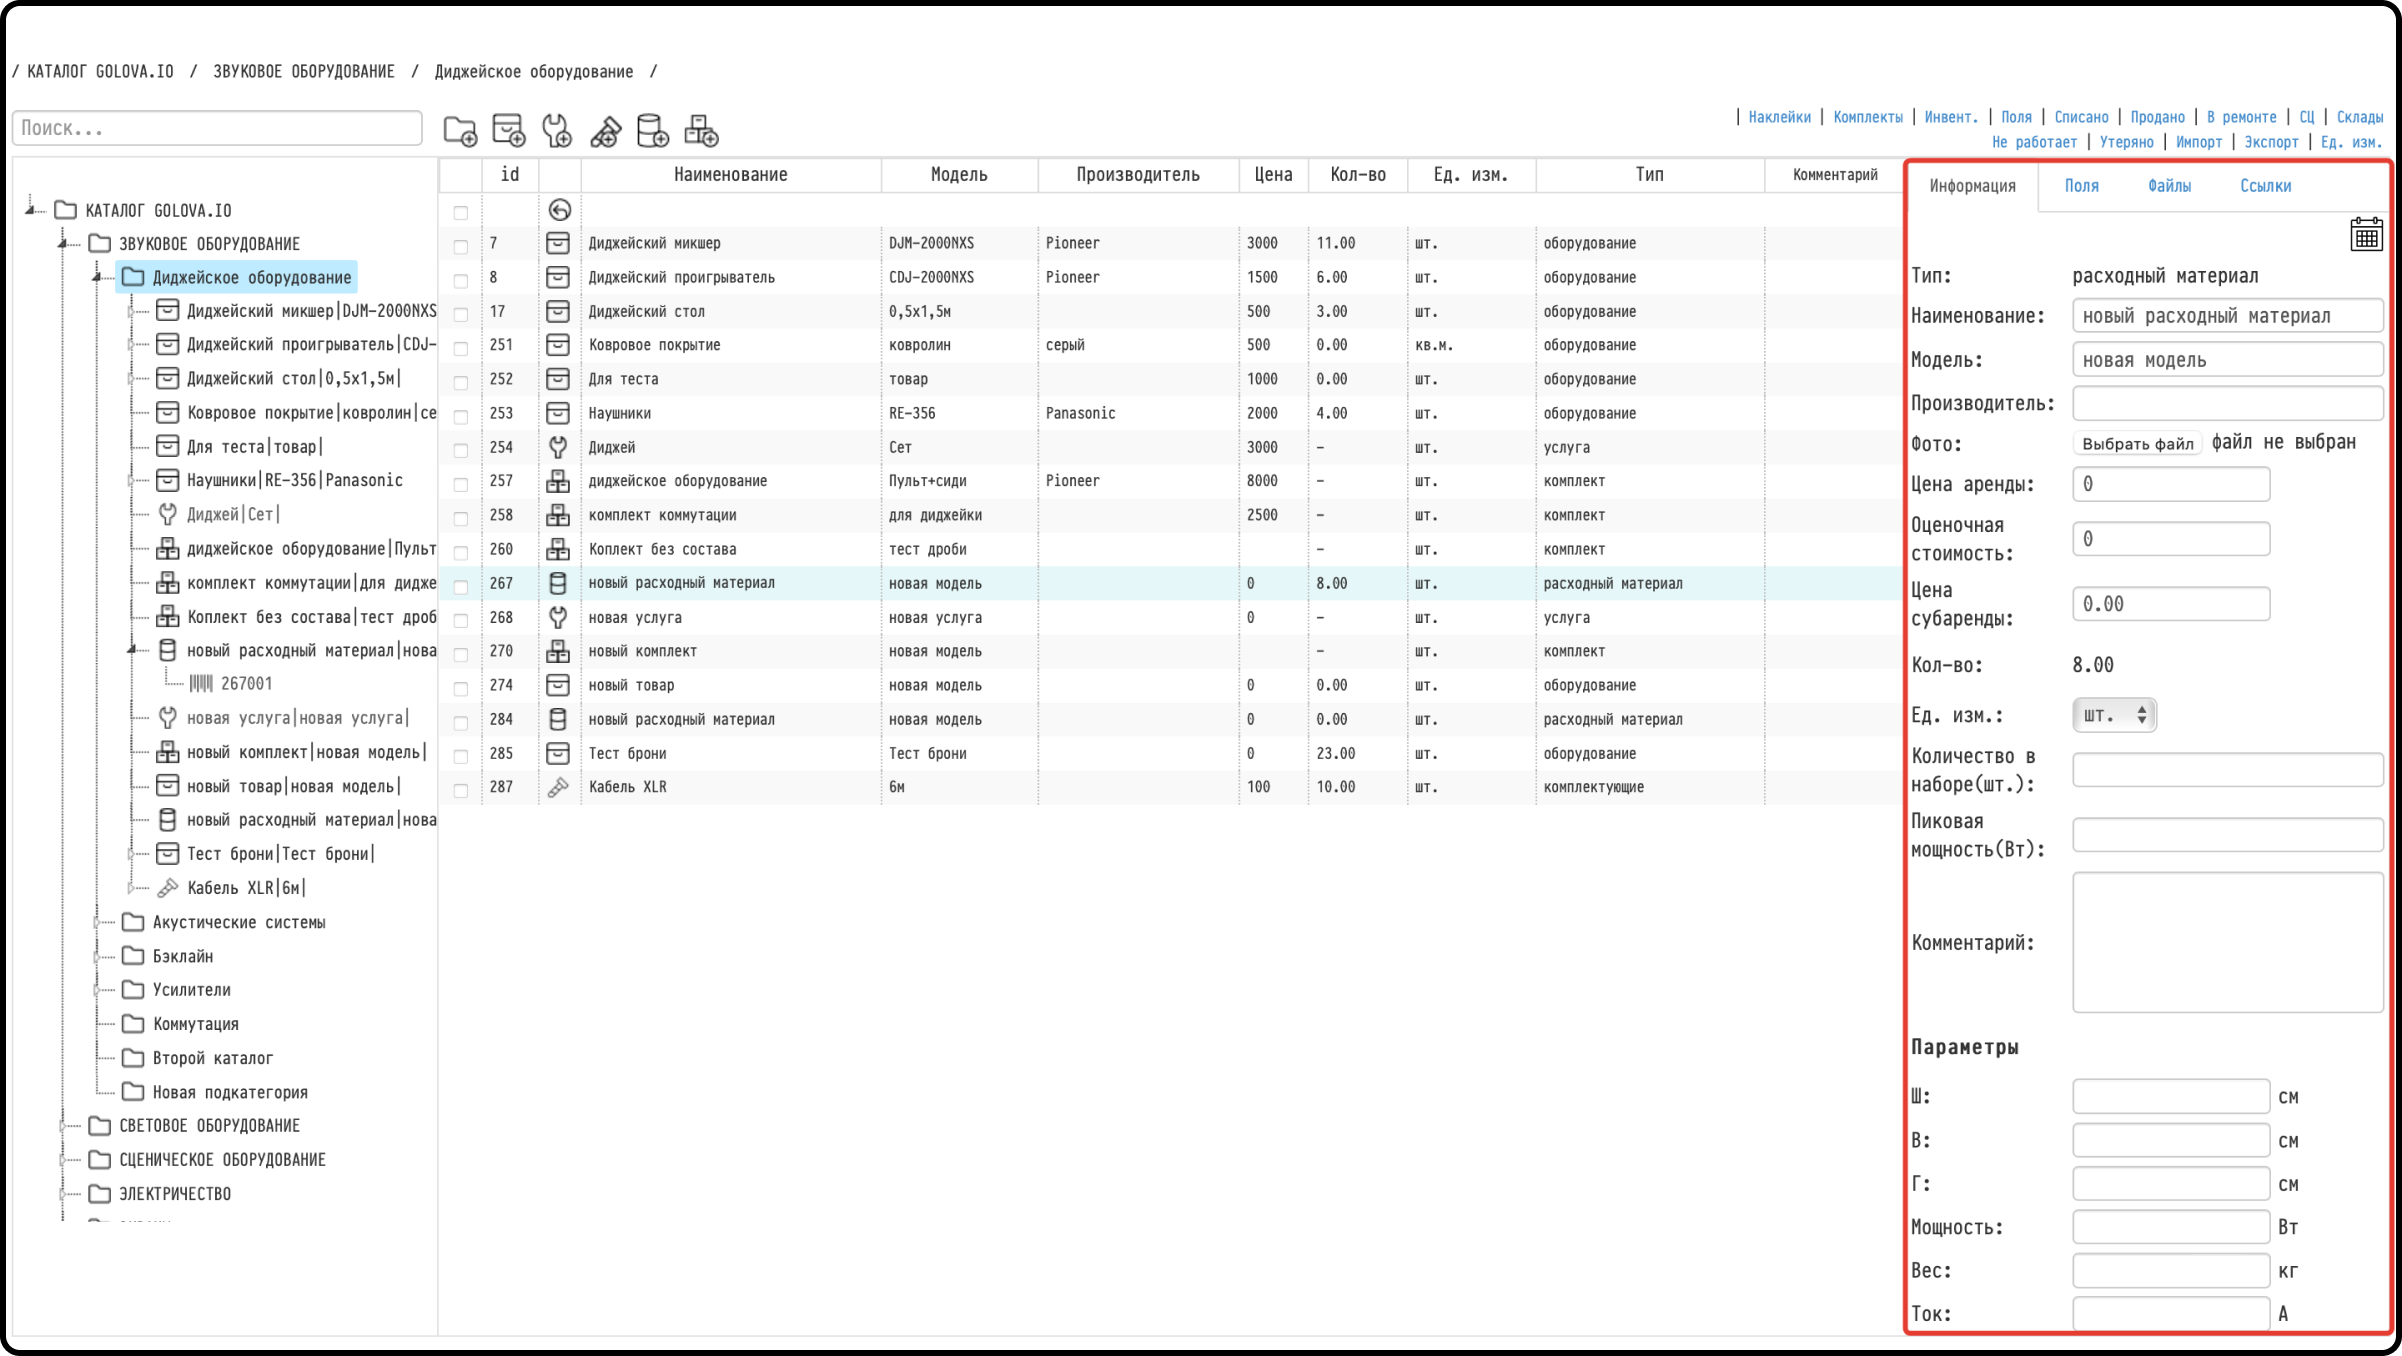Viewport: 2402px width, 1356px height.
Task: Expand the СВЕТОВОЕ ОБОРУДОВАНИЕ tree folder
Action: pos(63,1126)
